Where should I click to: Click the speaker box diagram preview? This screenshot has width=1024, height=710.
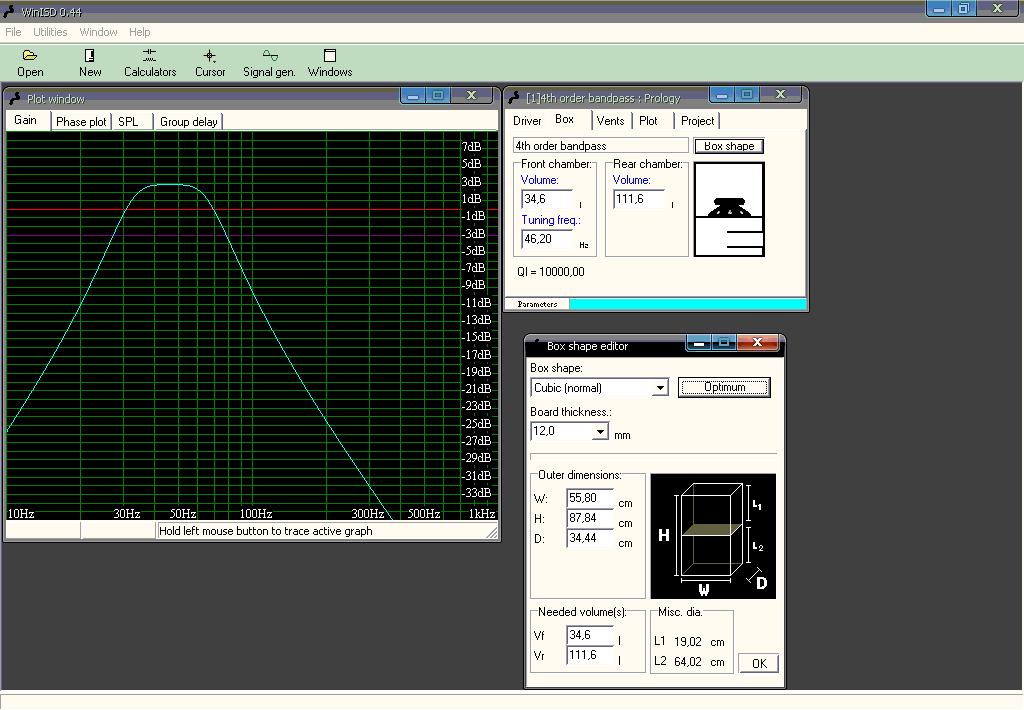pos(729,209)
